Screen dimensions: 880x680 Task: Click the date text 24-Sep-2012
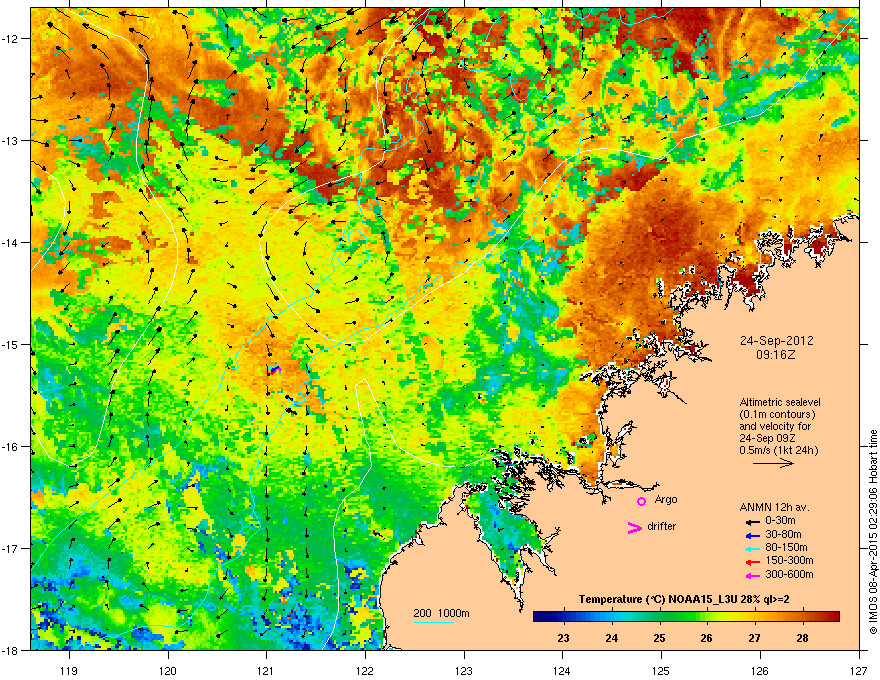click(776, 341)
